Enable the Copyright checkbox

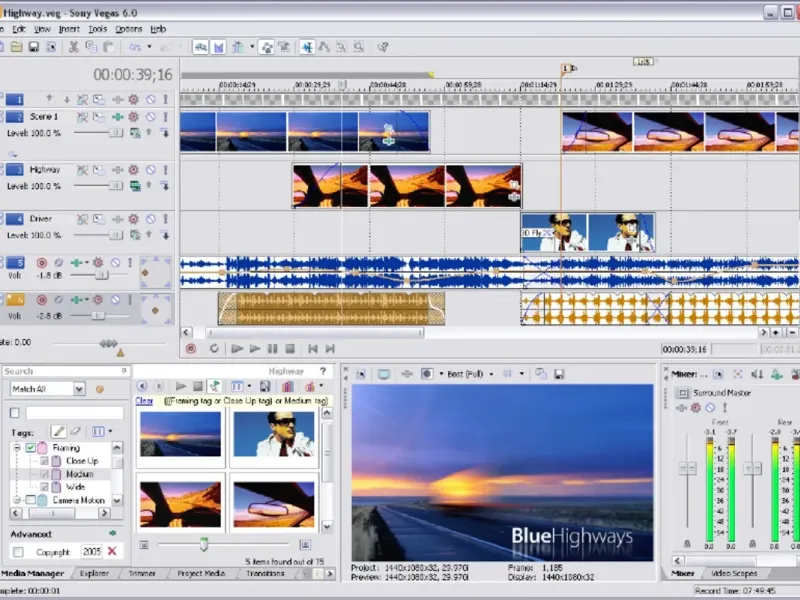click(x=18, y=552)
